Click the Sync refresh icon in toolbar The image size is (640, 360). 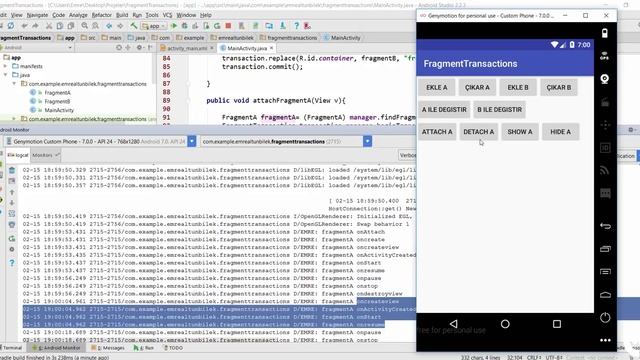(11, 26)
